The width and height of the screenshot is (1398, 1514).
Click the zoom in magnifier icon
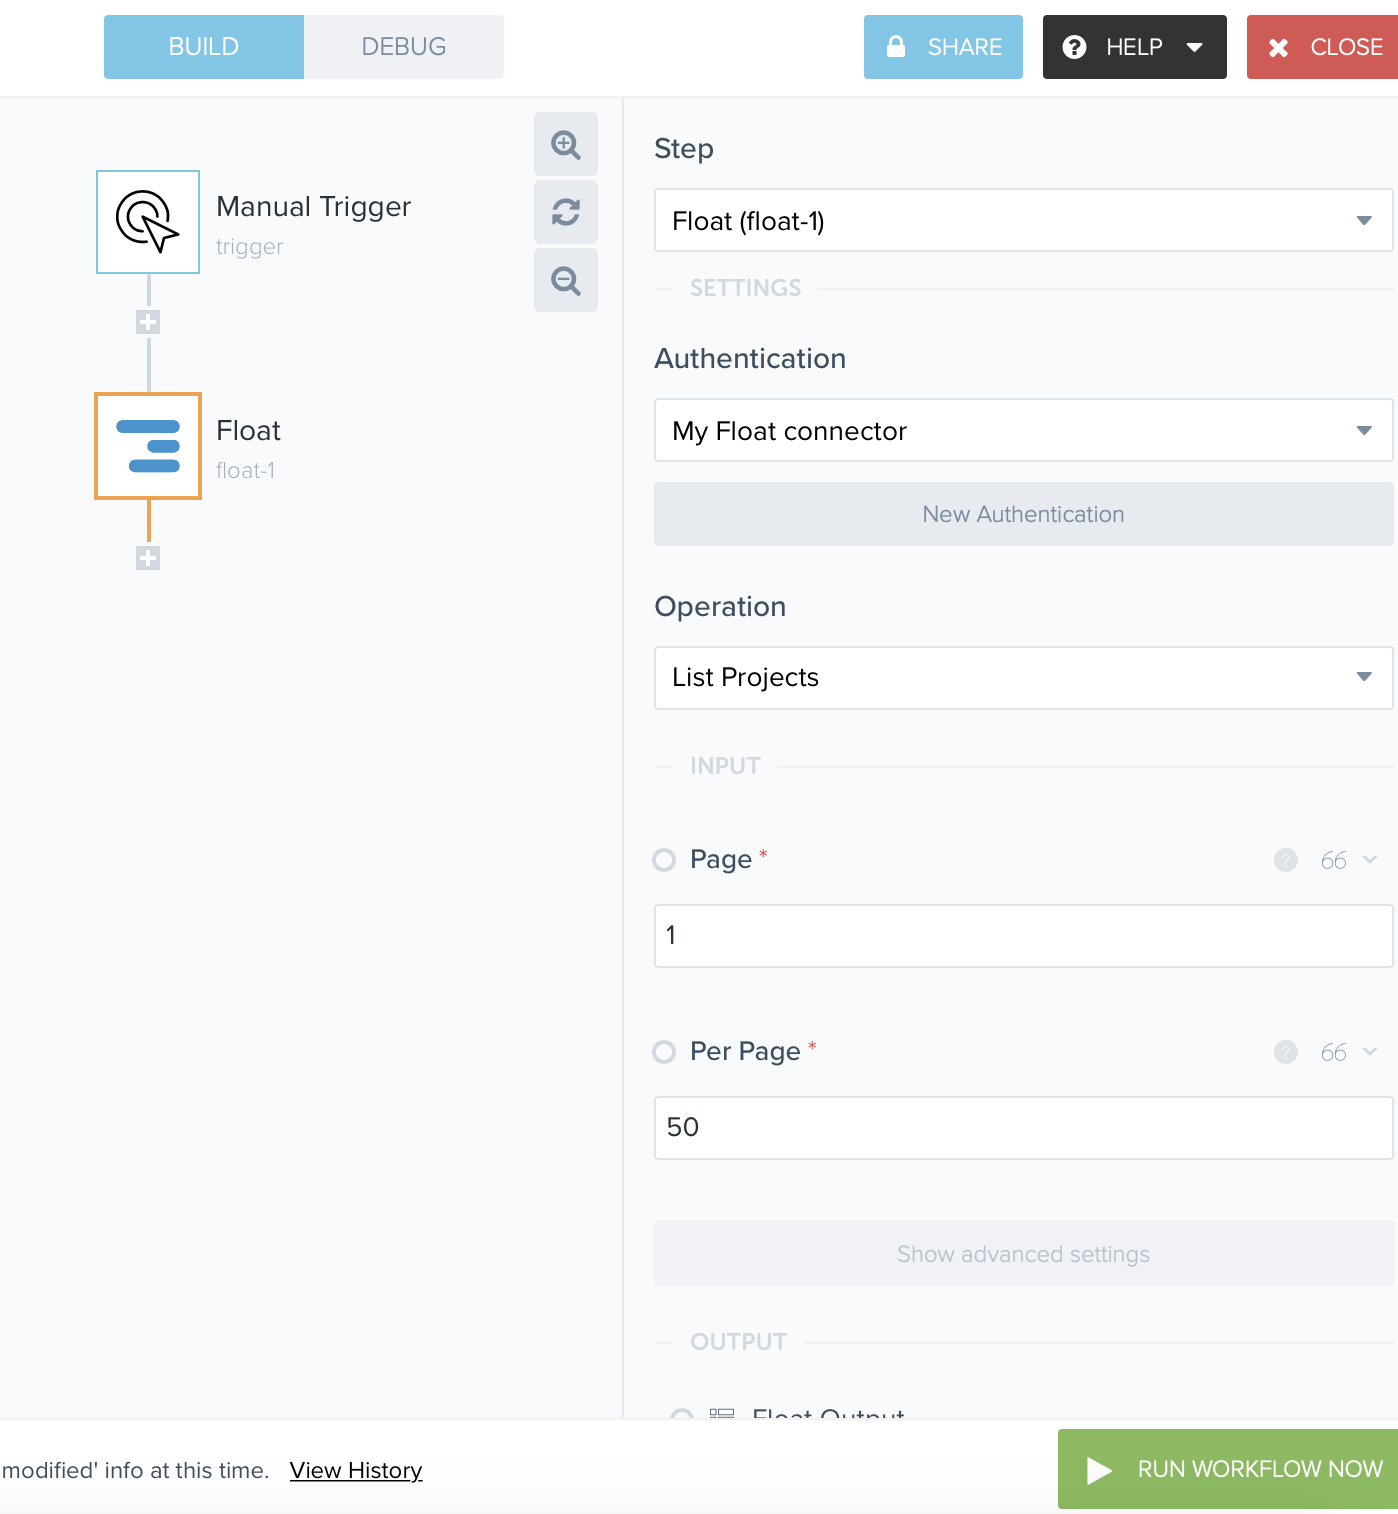point(566,145)
